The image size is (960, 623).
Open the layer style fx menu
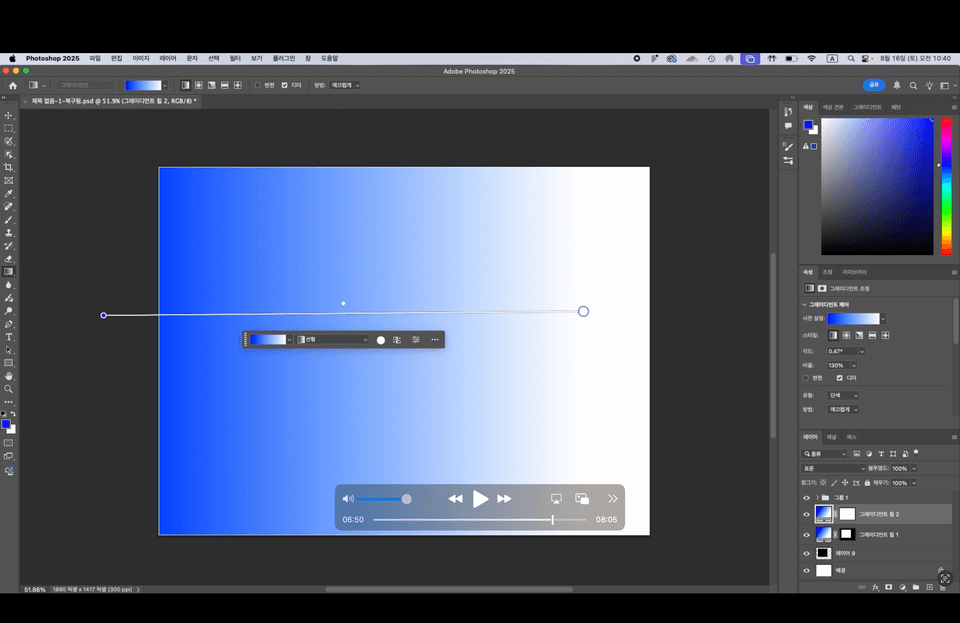(876, 587)
